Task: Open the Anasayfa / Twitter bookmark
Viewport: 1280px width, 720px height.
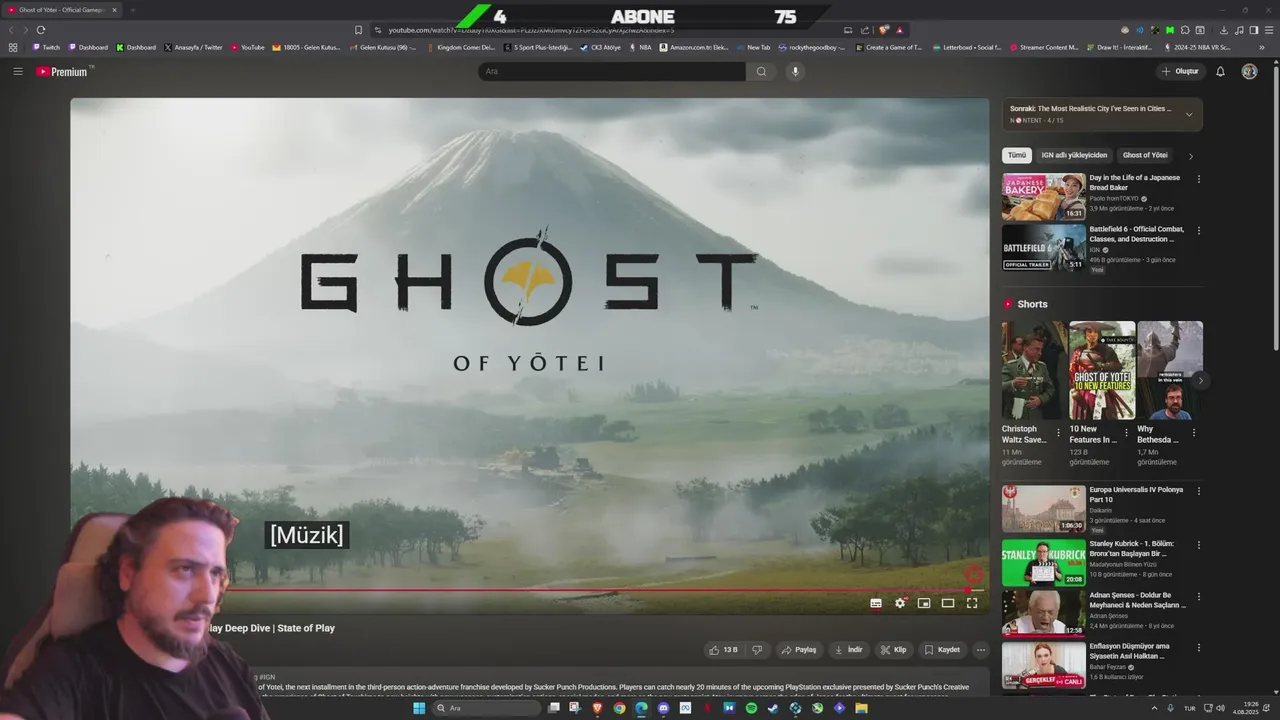Action: point(193,47)
